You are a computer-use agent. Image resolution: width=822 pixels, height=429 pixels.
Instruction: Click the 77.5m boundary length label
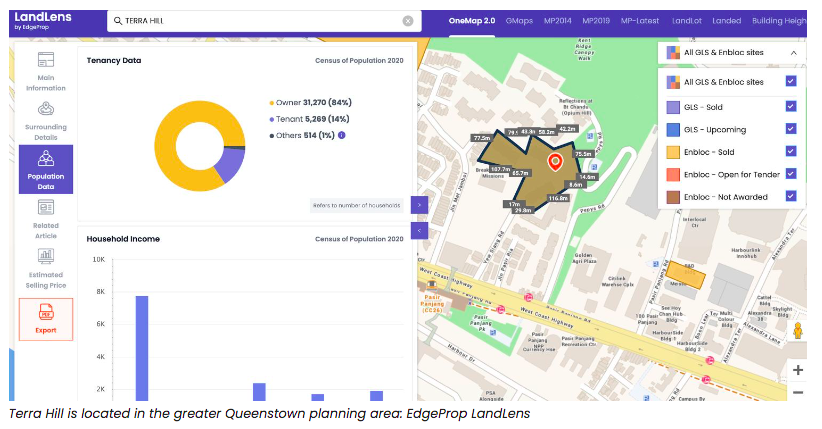click(482, 138)
